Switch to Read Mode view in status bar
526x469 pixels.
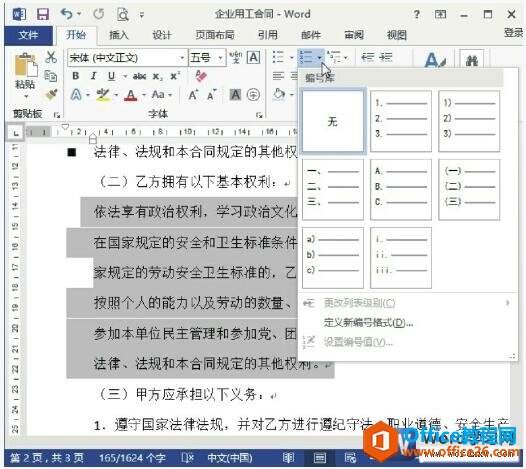pyautogui.click(x=288, y=458)
